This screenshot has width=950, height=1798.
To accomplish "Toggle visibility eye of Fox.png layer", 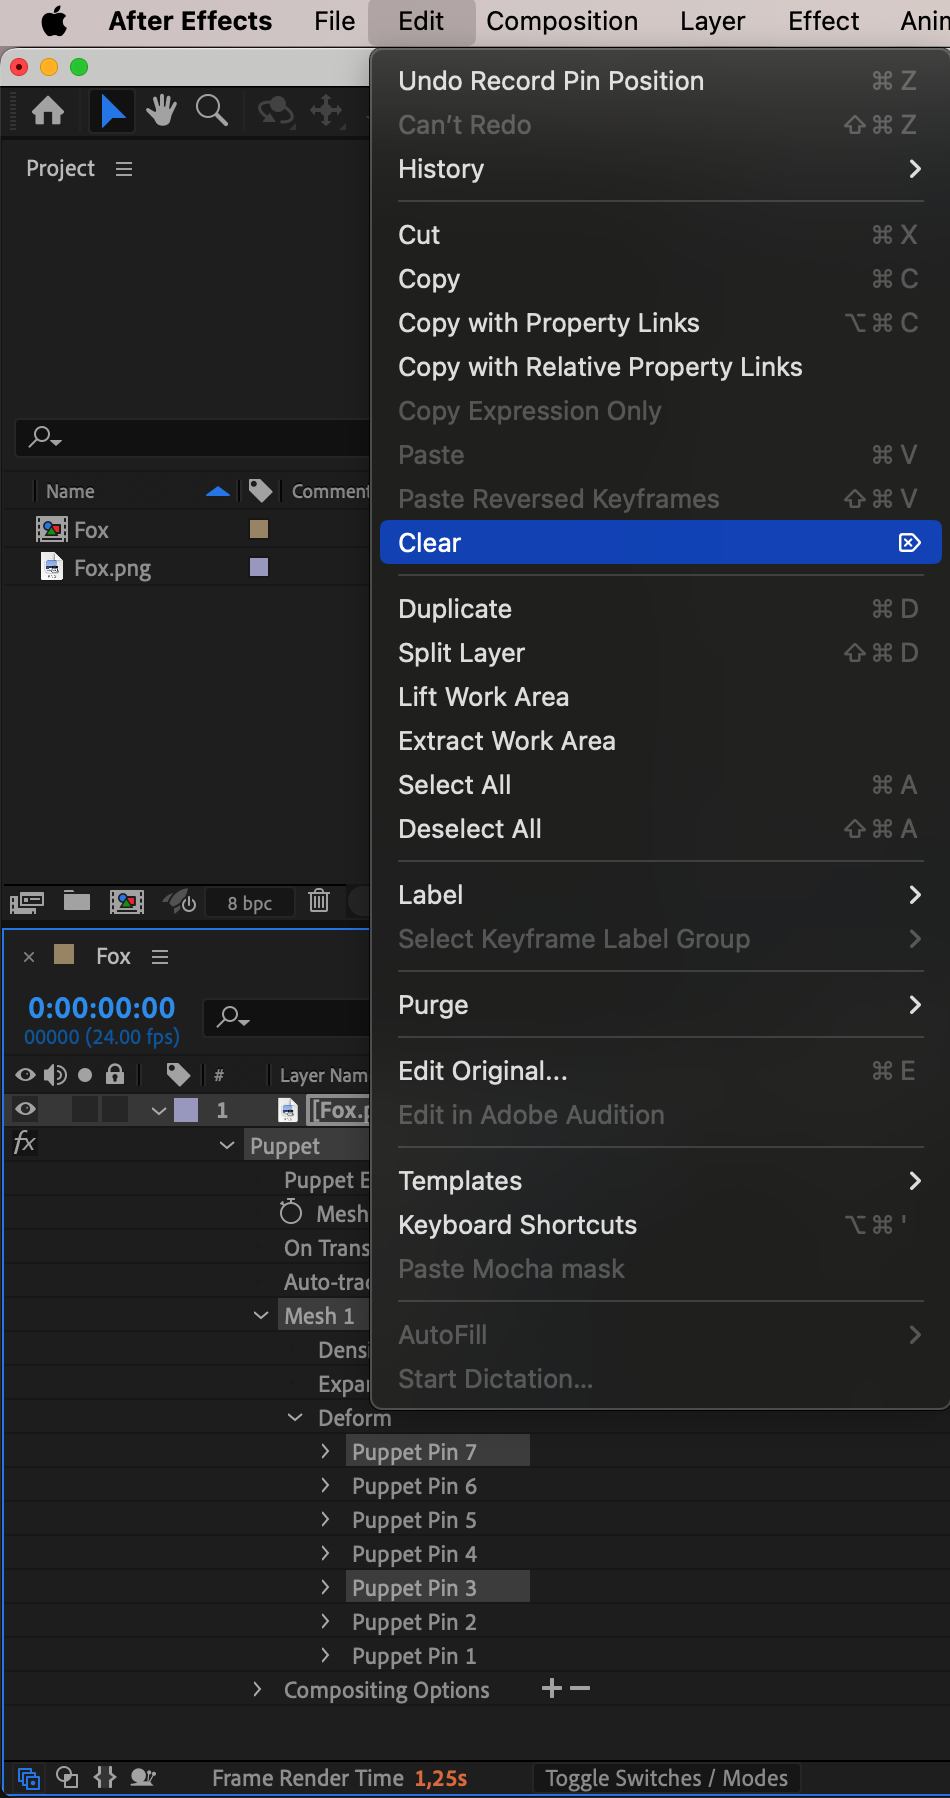I will click(x=25, y=1109).
